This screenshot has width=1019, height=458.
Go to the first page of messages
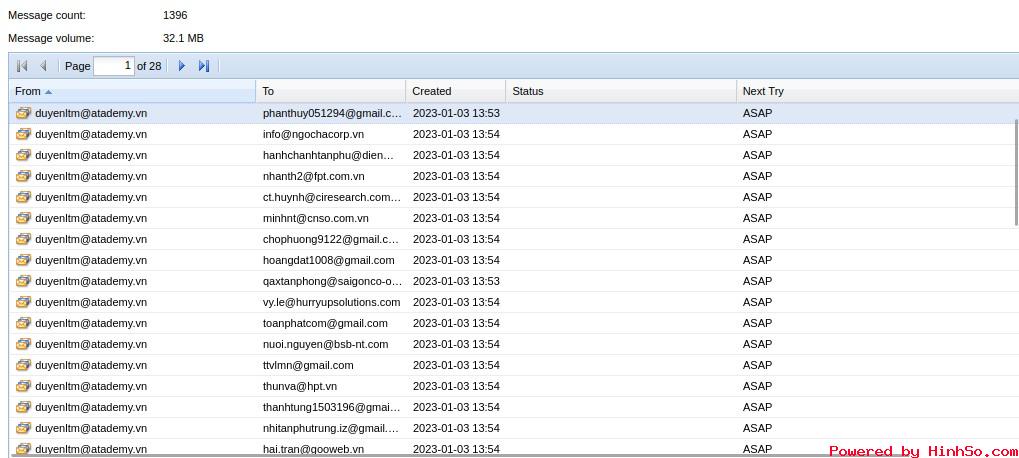pos(22,66)
